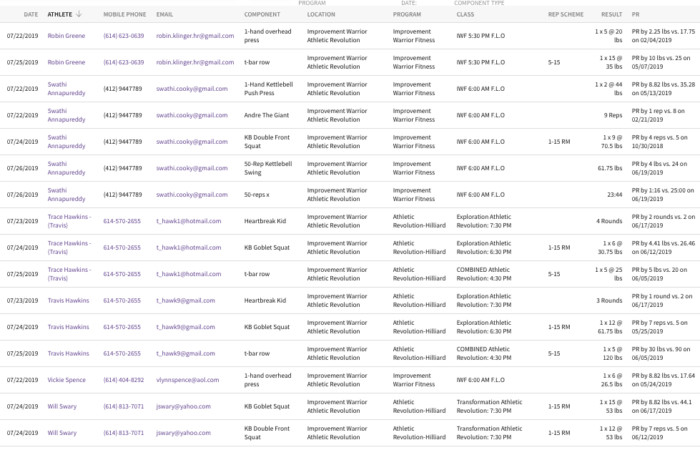Viewport: 700px width, 450px height.
Task: Sort by the ATHLETE column header
Action: (60, 14)
